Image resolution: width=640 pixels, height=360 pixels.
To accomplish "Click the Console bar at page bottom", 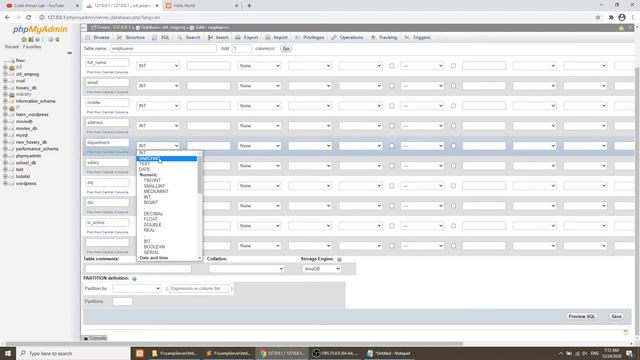I will click(x=95, y=338).
